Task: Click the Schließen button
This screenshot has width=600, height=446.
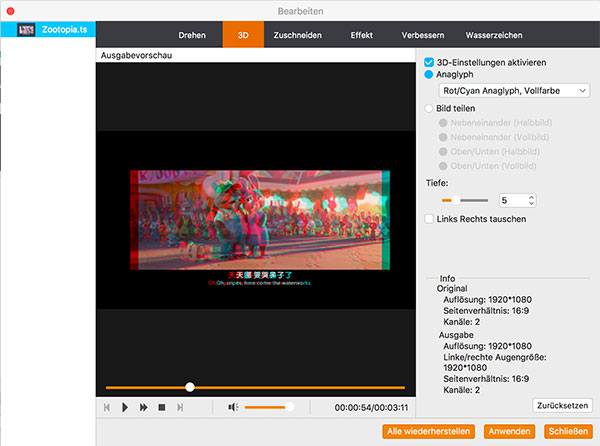Action: click(568, 431)
